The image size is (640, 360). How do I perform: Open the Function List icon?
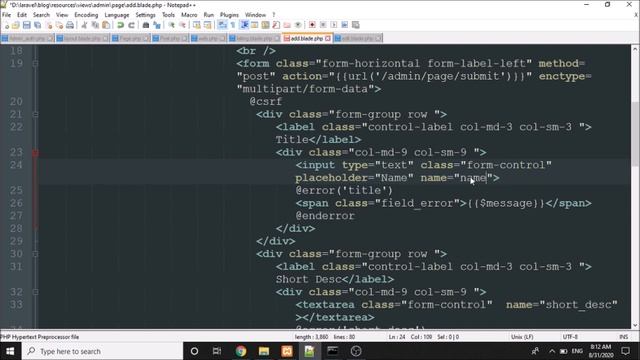tap(276, 25)
